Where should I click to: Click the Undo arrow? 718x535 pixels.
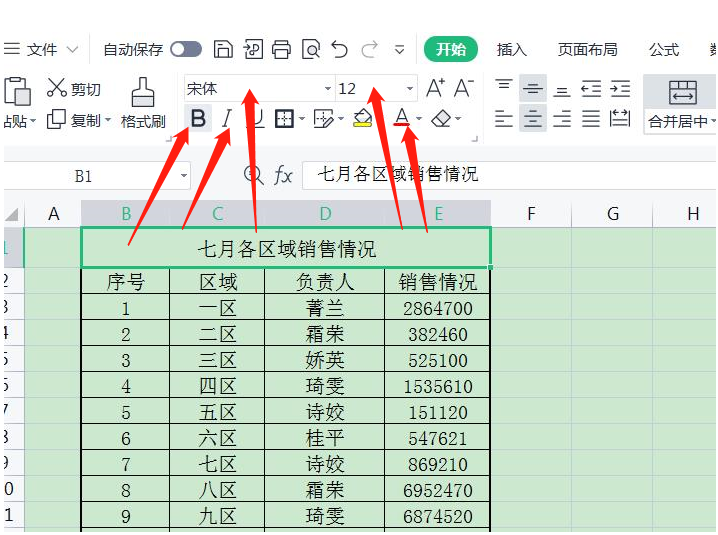point(340,49)
